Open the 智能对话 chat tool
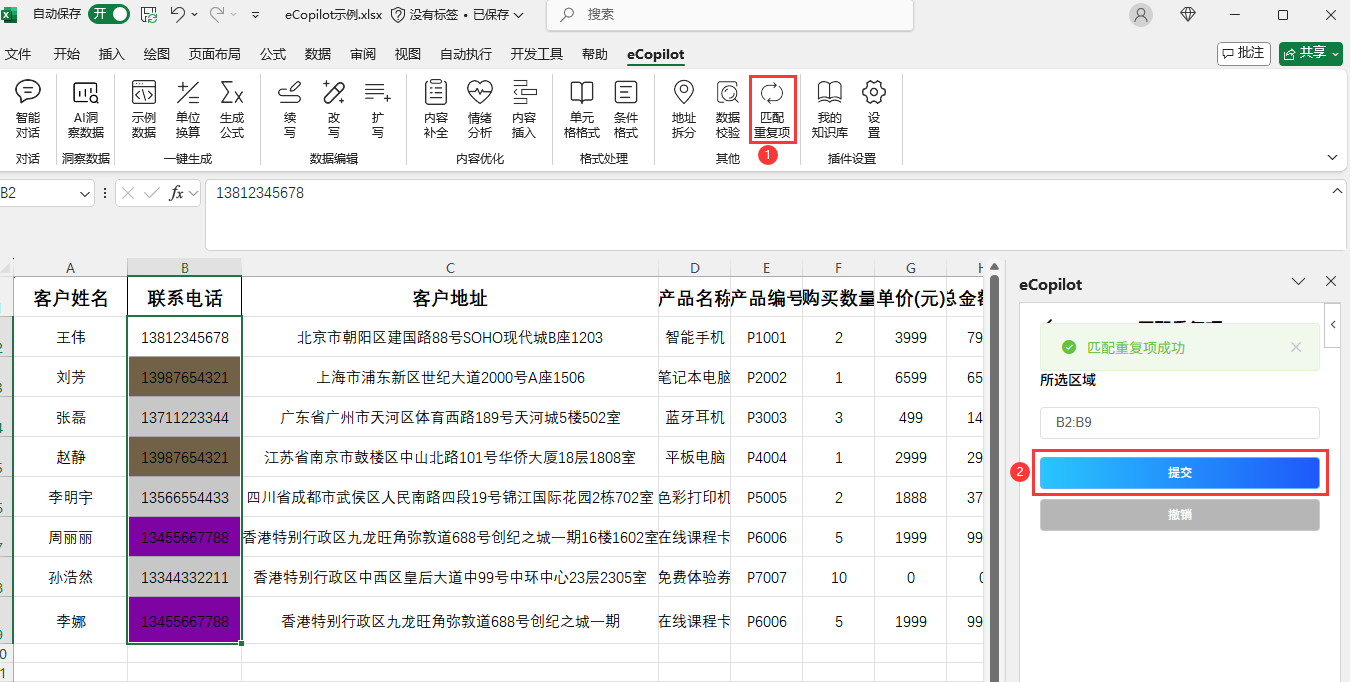Image resolution: width=1352 pixels, height=682 pixels. [x=28, y=108]
